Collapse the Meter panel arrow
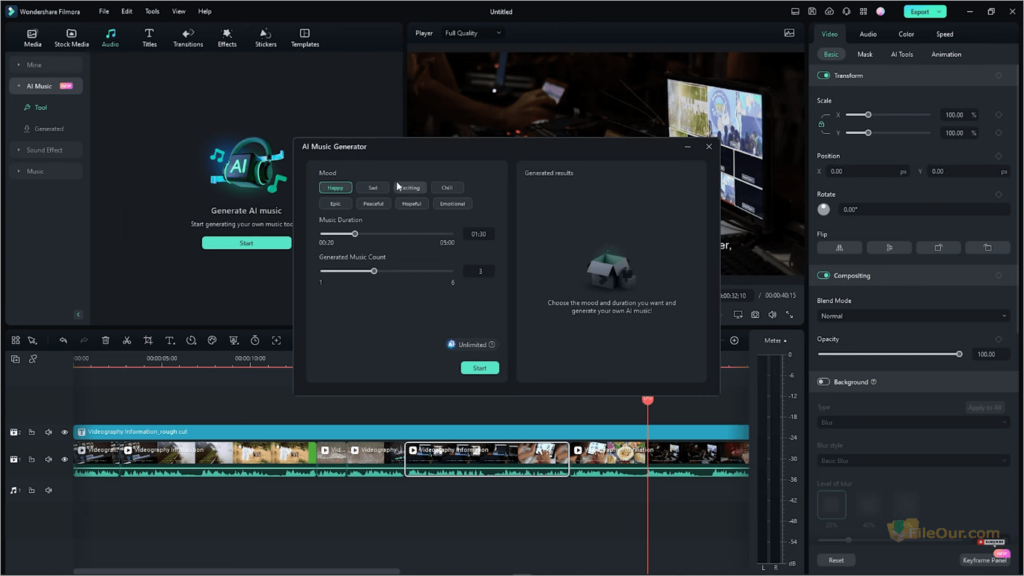1024x576 pixels. [786, 340]
